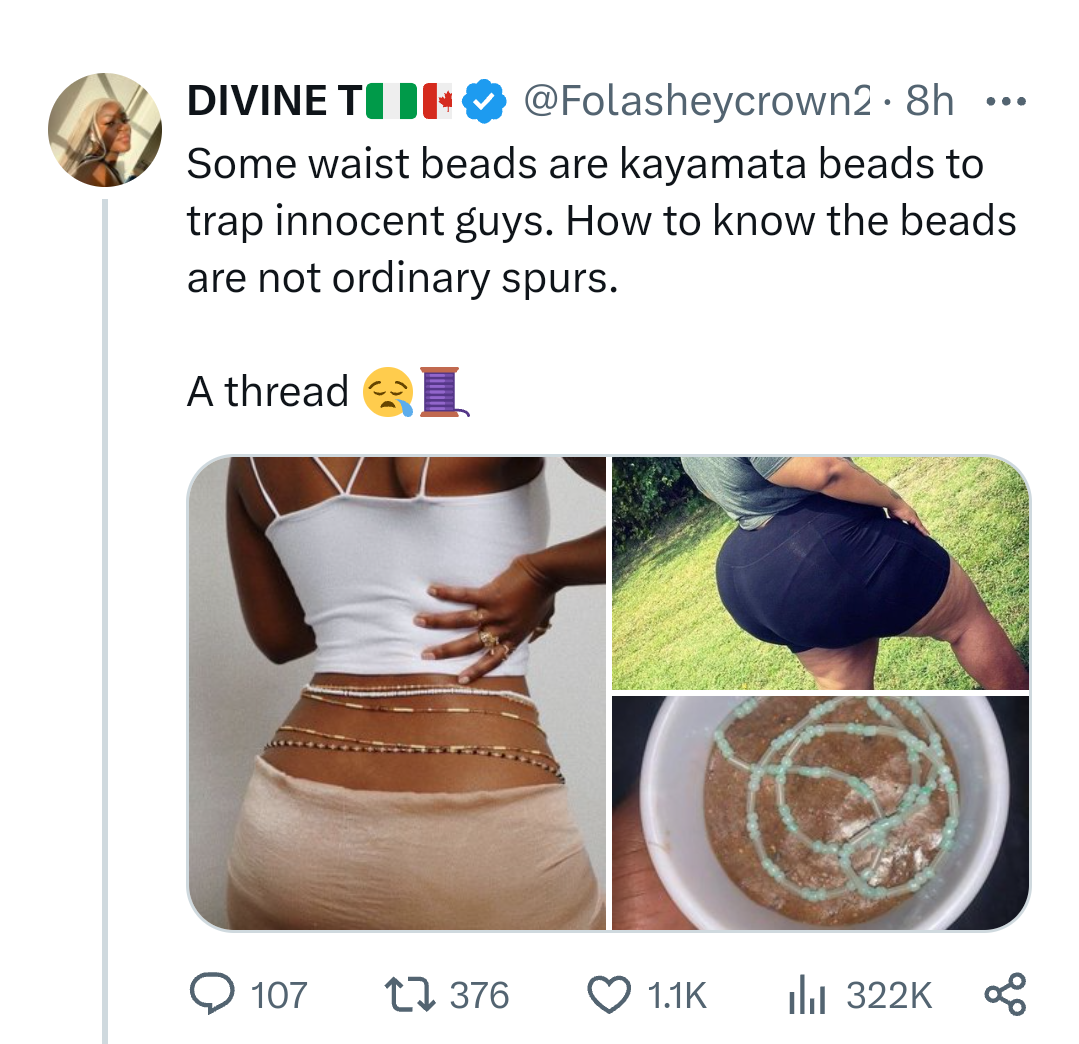Click the 376 reposts count
1079x1044 pixels.
click(x=480, y=995)
